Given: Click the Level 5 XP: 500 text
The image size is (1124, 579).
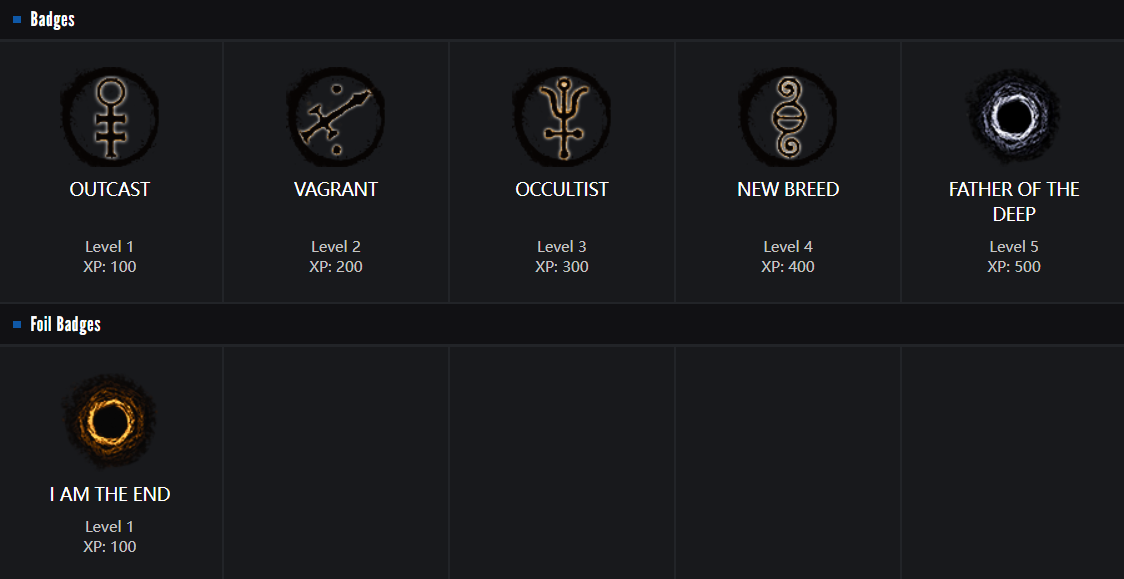Looking at the screenshot, I should (1014, 257).
